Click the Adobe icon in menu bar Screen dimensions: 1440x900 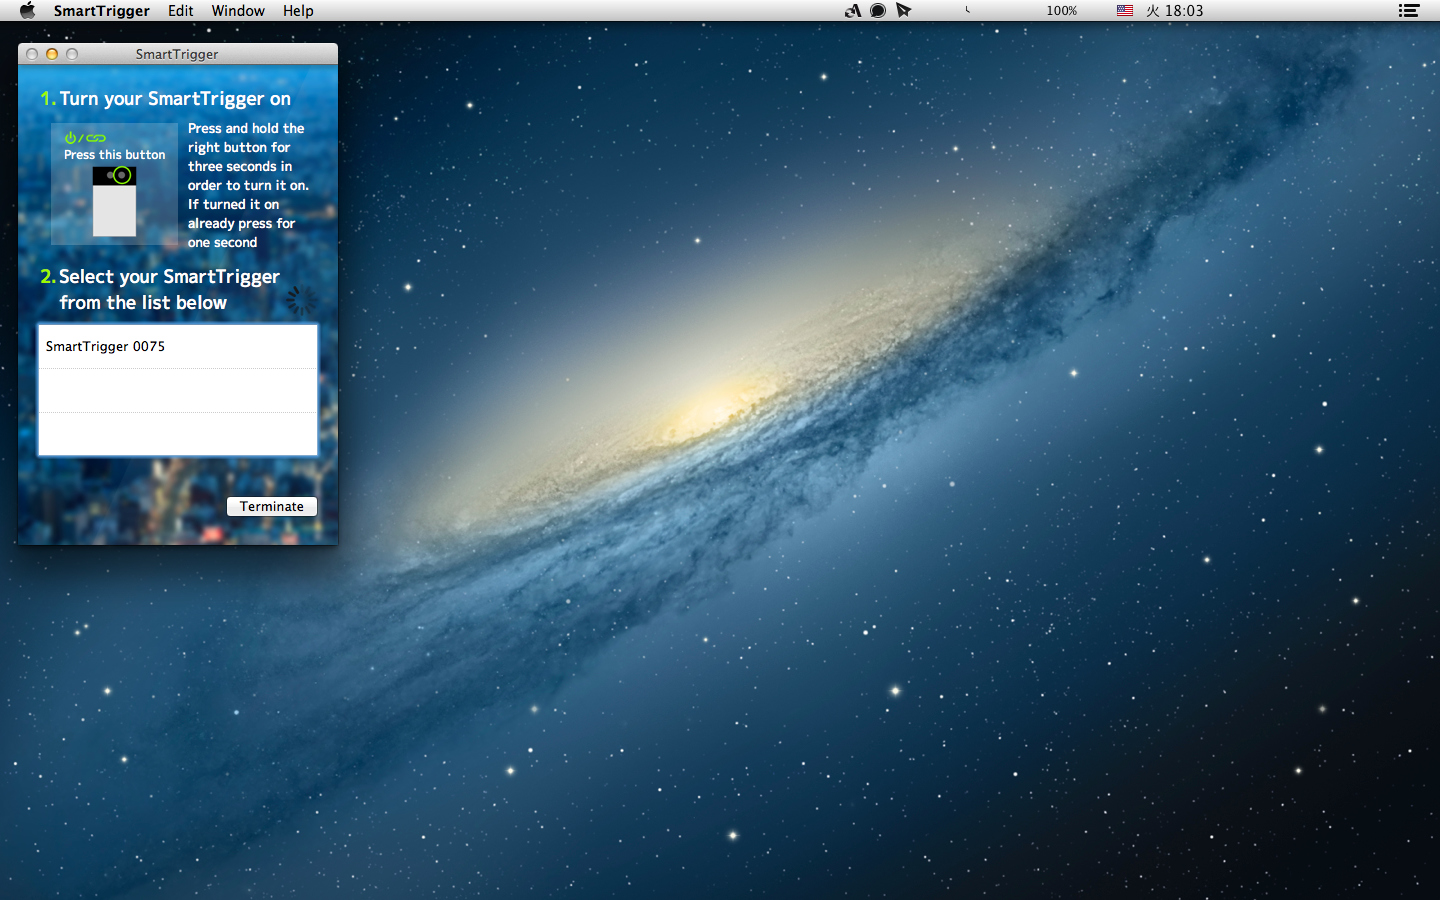pyautogui.click(x=852, y=11)
